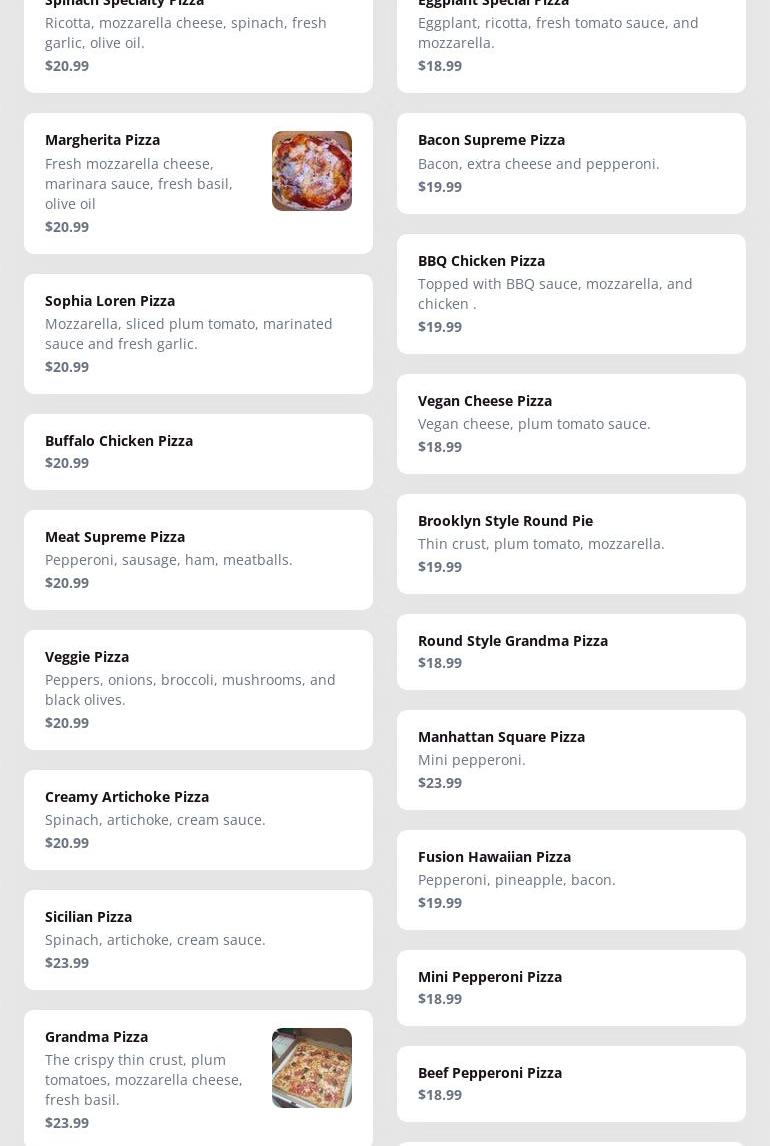770x1146 pixels.
Task: Select Round Style Grandma Pizza
Action: [570, 651]
